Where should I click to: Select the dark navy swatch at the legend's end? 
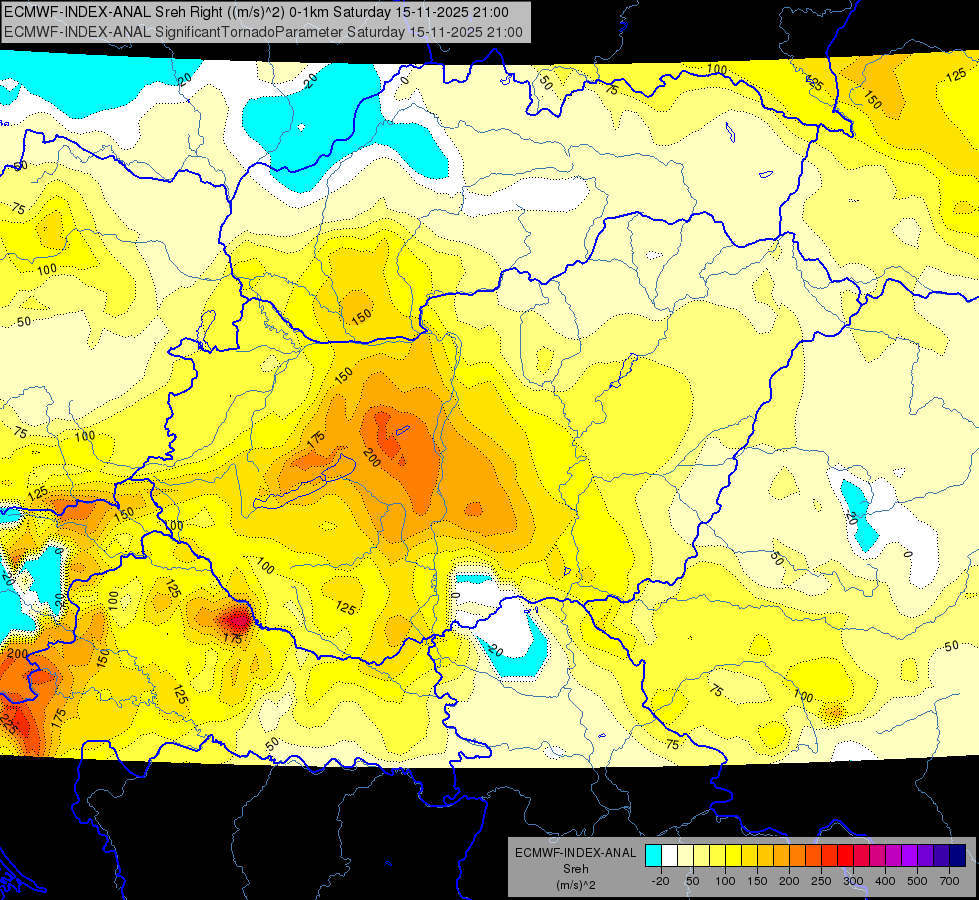[x=957, y=856]
